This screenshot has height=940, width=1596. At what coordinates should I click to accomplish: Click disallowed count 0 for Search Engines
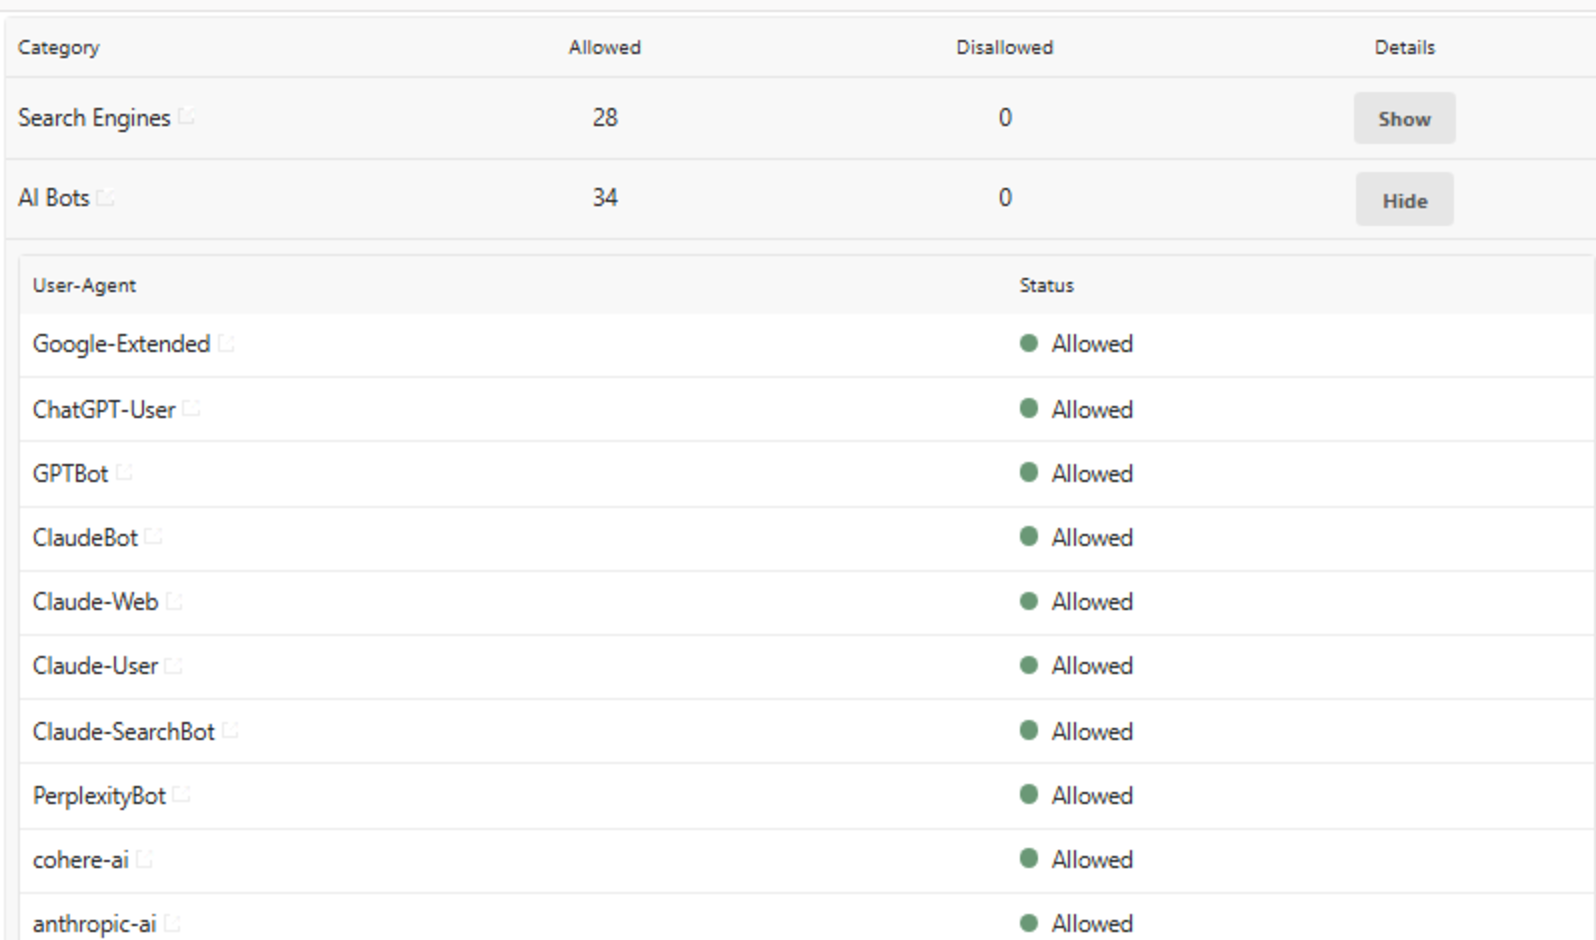pyautogui.click(x=1005, y=117)
